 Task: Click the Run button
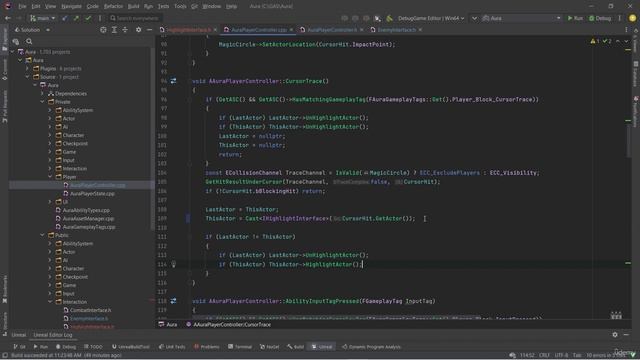tap(575, 18)
